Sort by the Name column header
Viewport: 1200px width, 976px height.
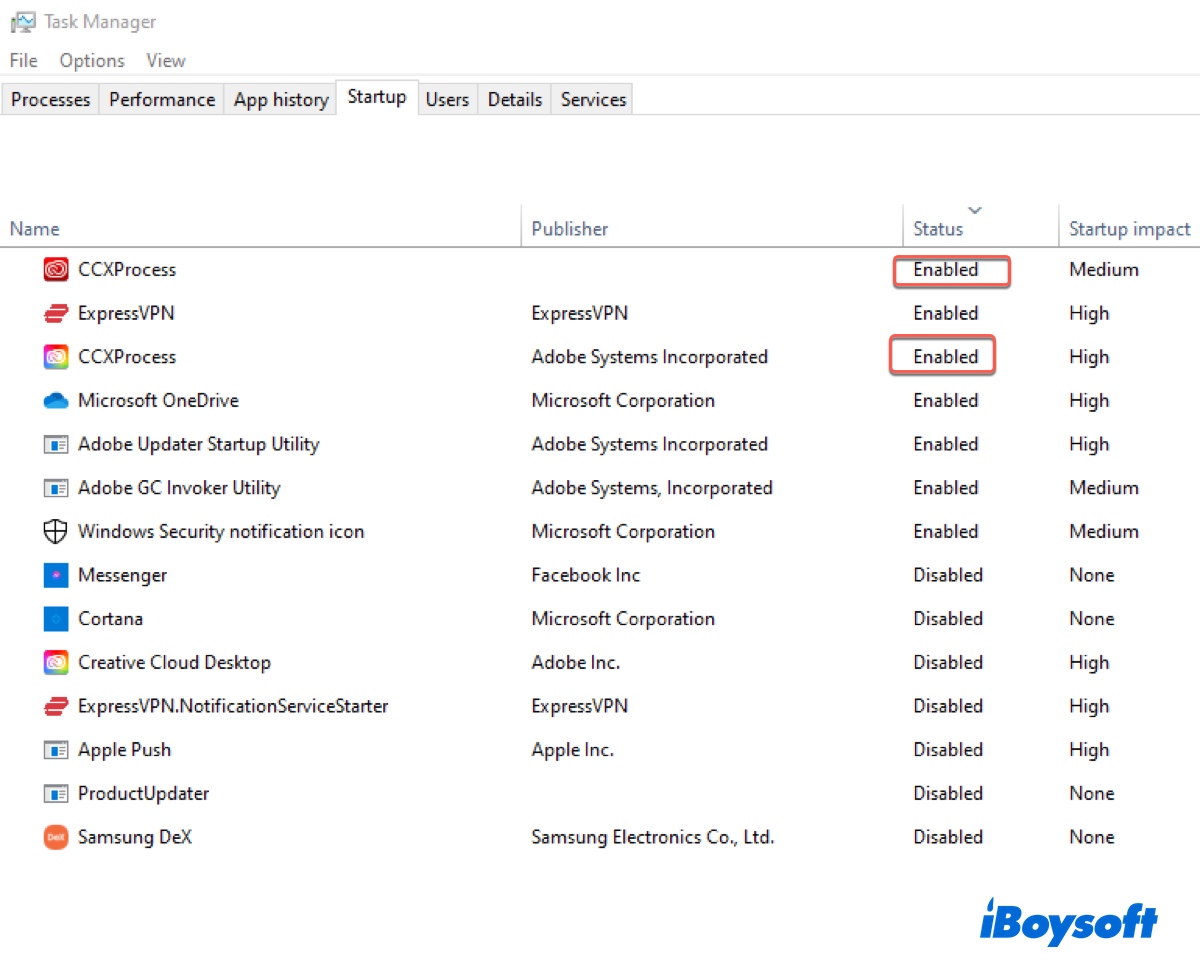(35, 229)
